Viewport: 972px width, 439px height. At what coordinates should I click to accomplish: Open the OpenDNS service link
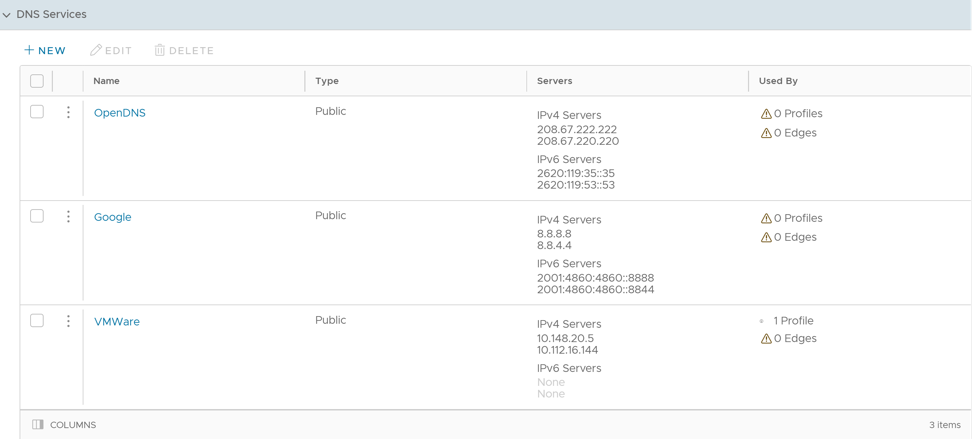point(120,113)
